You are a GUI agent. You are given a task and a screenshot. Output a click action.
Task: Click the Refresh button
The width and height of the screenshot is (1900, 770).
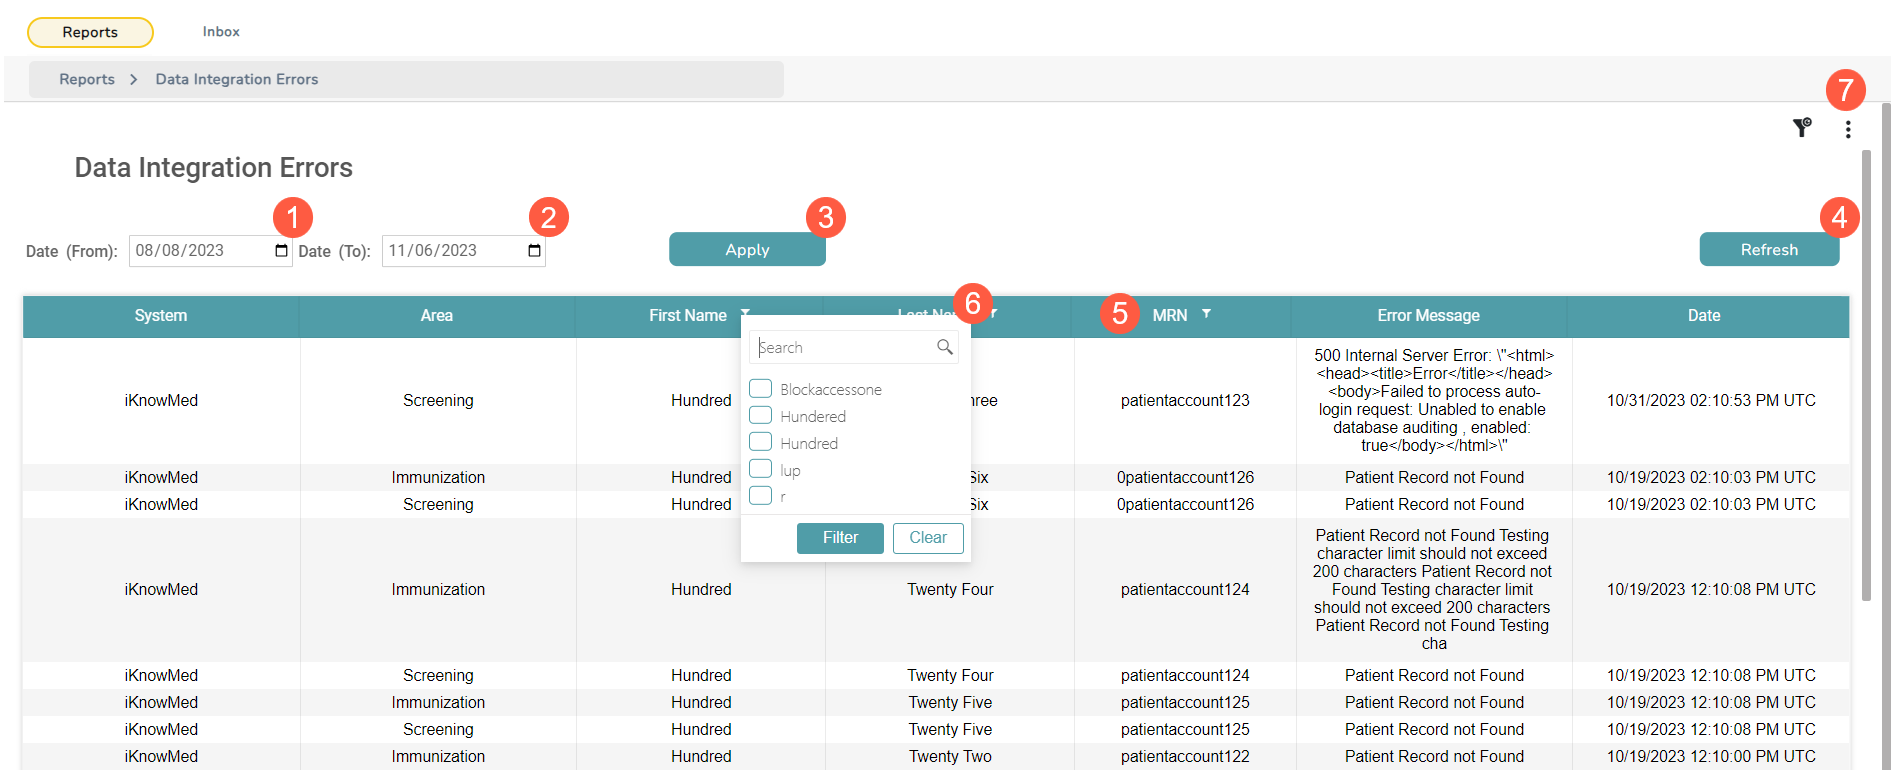pos(1768,250)
